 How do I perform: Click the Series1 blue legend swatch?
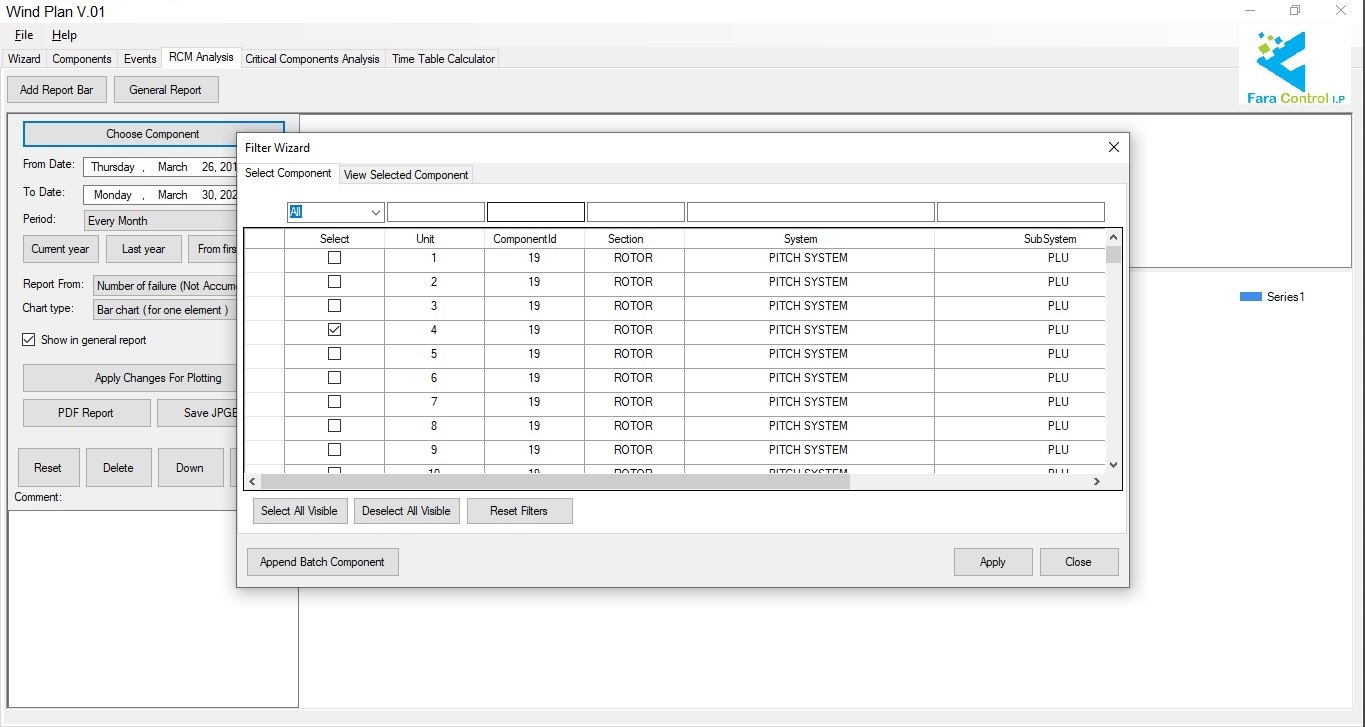1250,297
